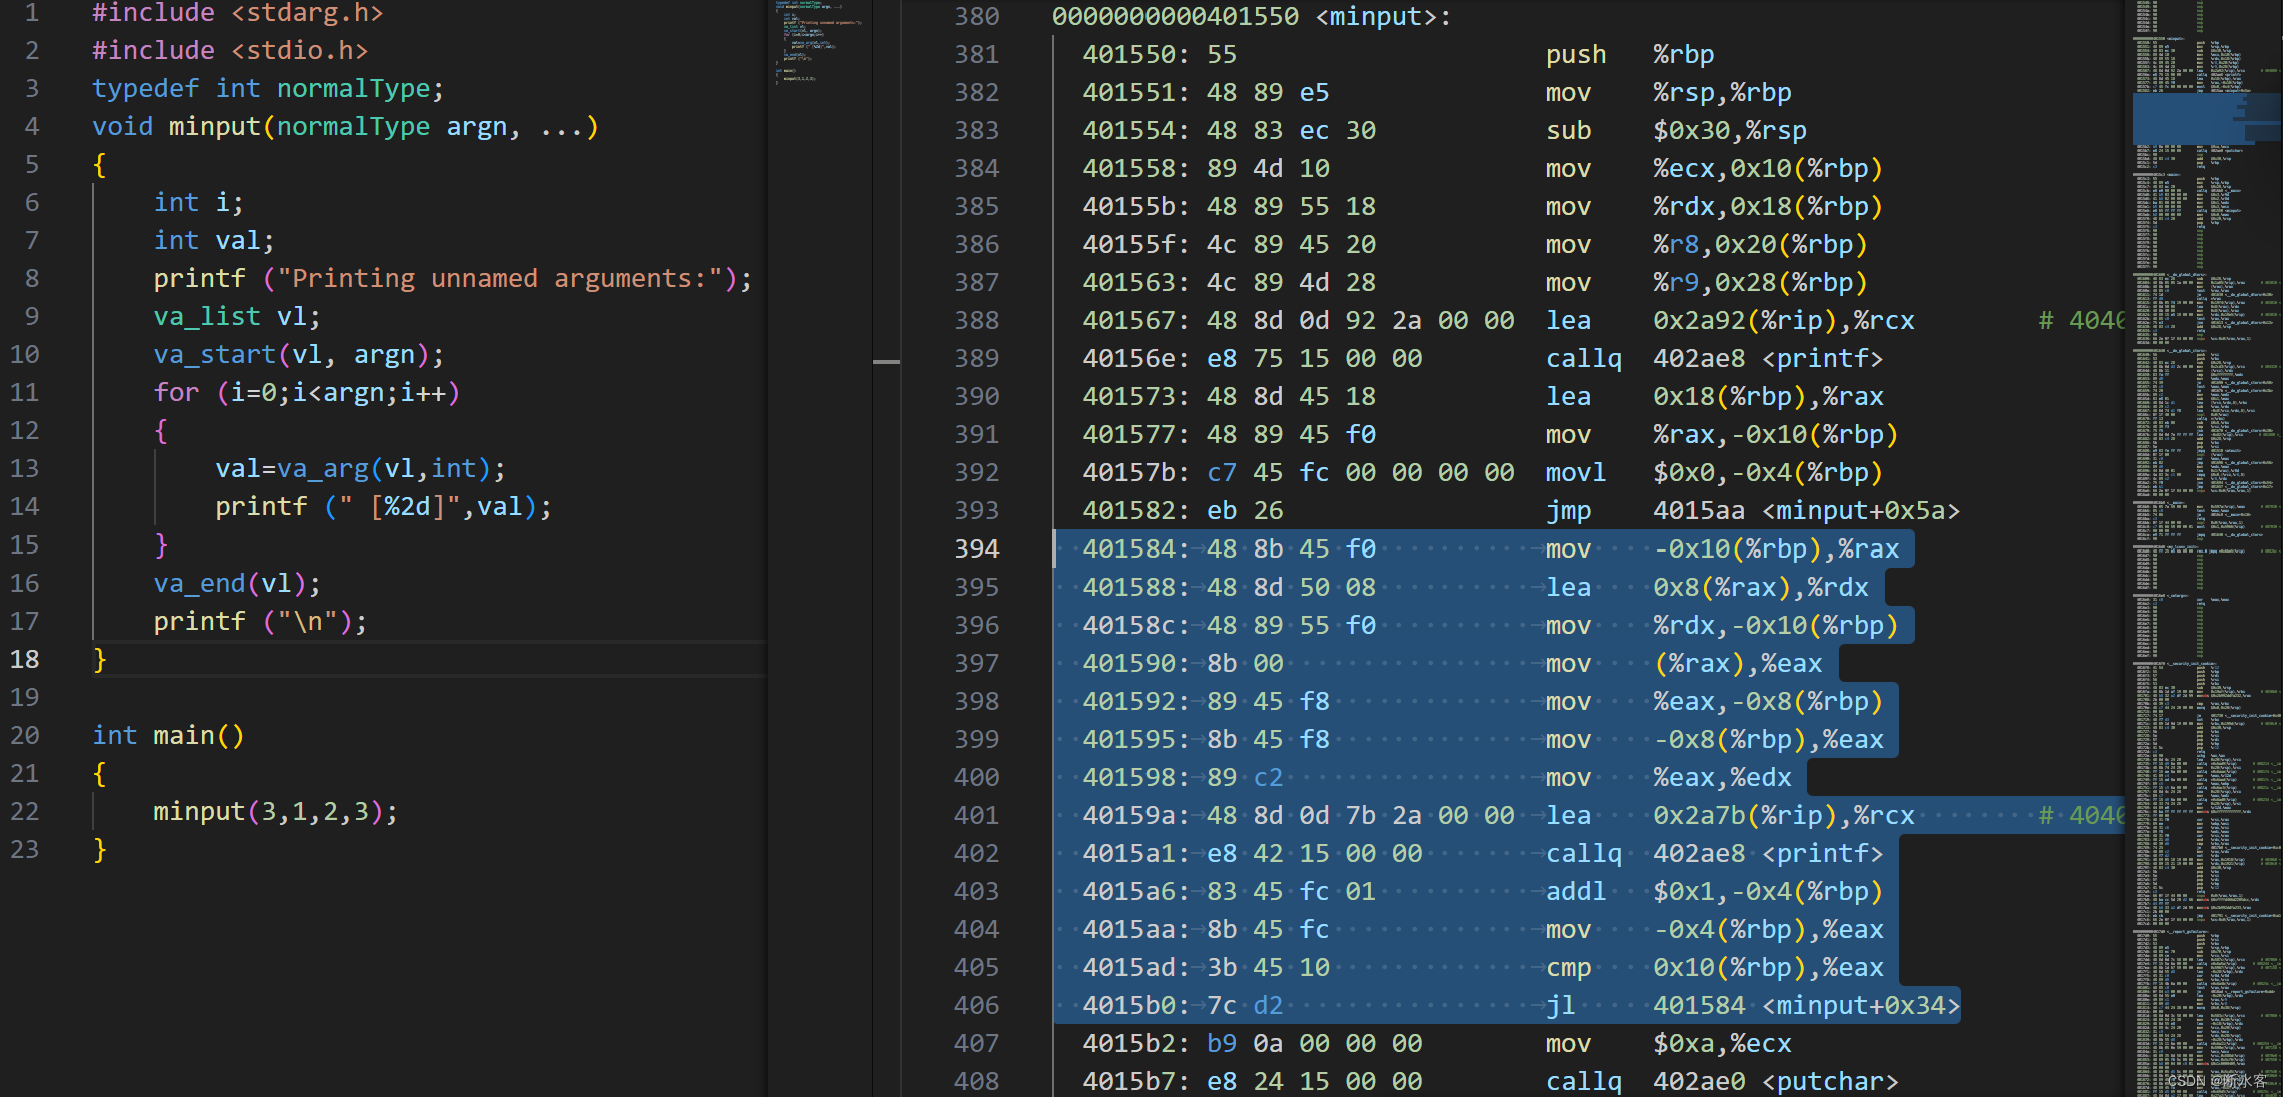This screenshot has width=2284, height=1098.
Task: Click line number 394 in the disassembly pane
Action: [x=977, y=548]
